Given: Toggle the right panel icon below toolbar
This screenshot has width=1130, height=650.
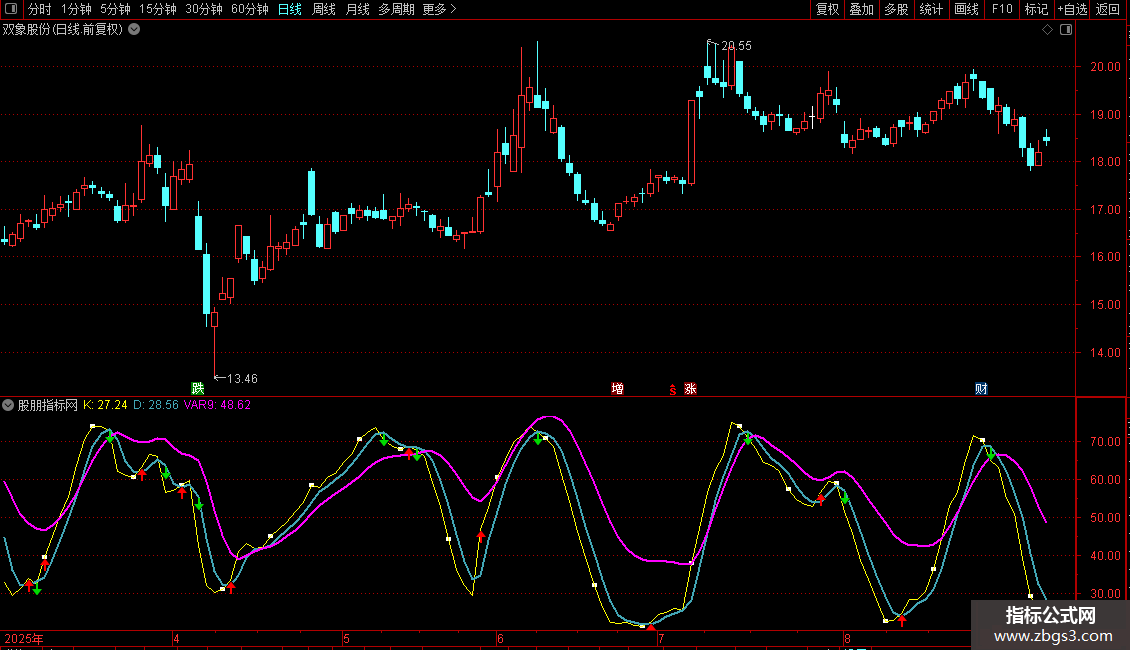Looking at the screenshot, I should (1066, 30).
